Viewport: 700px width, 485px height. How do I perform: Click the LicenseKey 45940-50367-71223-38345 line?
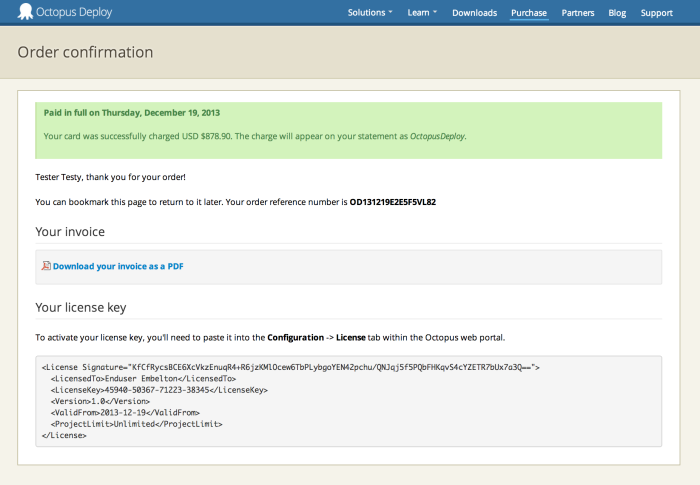coord(159,390)
